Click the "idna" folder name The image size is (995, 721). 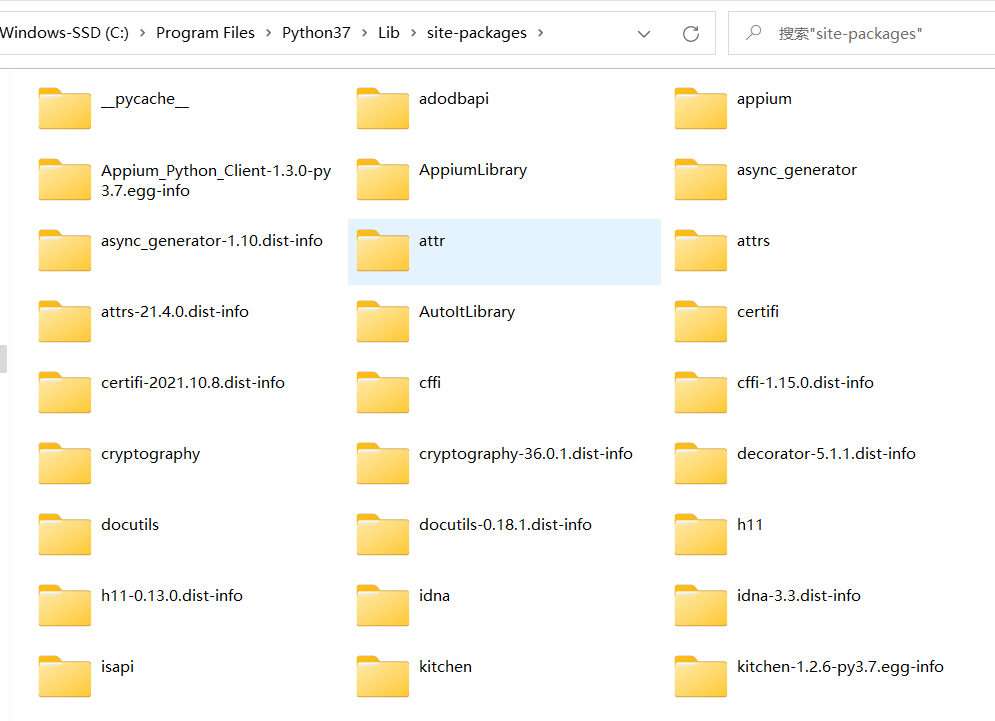point(434,596)
